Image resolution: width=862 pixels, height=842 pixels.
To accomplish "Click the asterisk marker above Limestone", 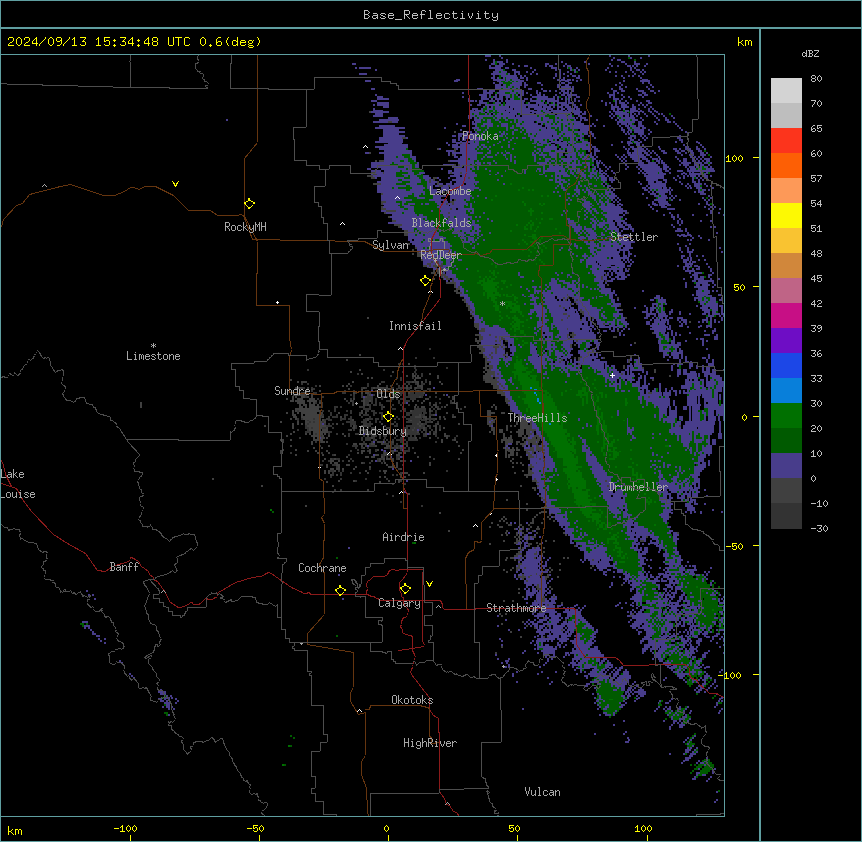I will 153,346.
